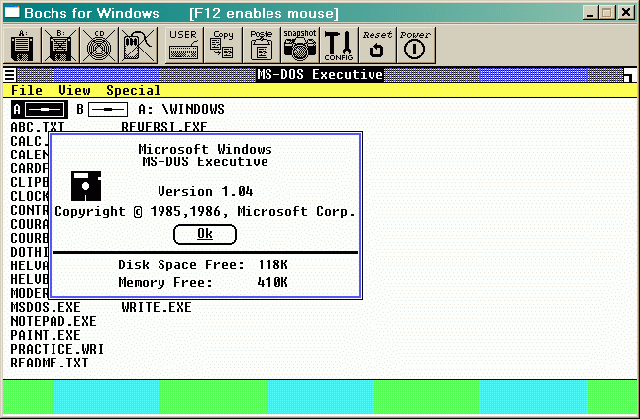Image resolution: width=640 pixels, height=419 pixels.
Task: Click the Paste toolbar icon
Action: [x=261, y=45]
